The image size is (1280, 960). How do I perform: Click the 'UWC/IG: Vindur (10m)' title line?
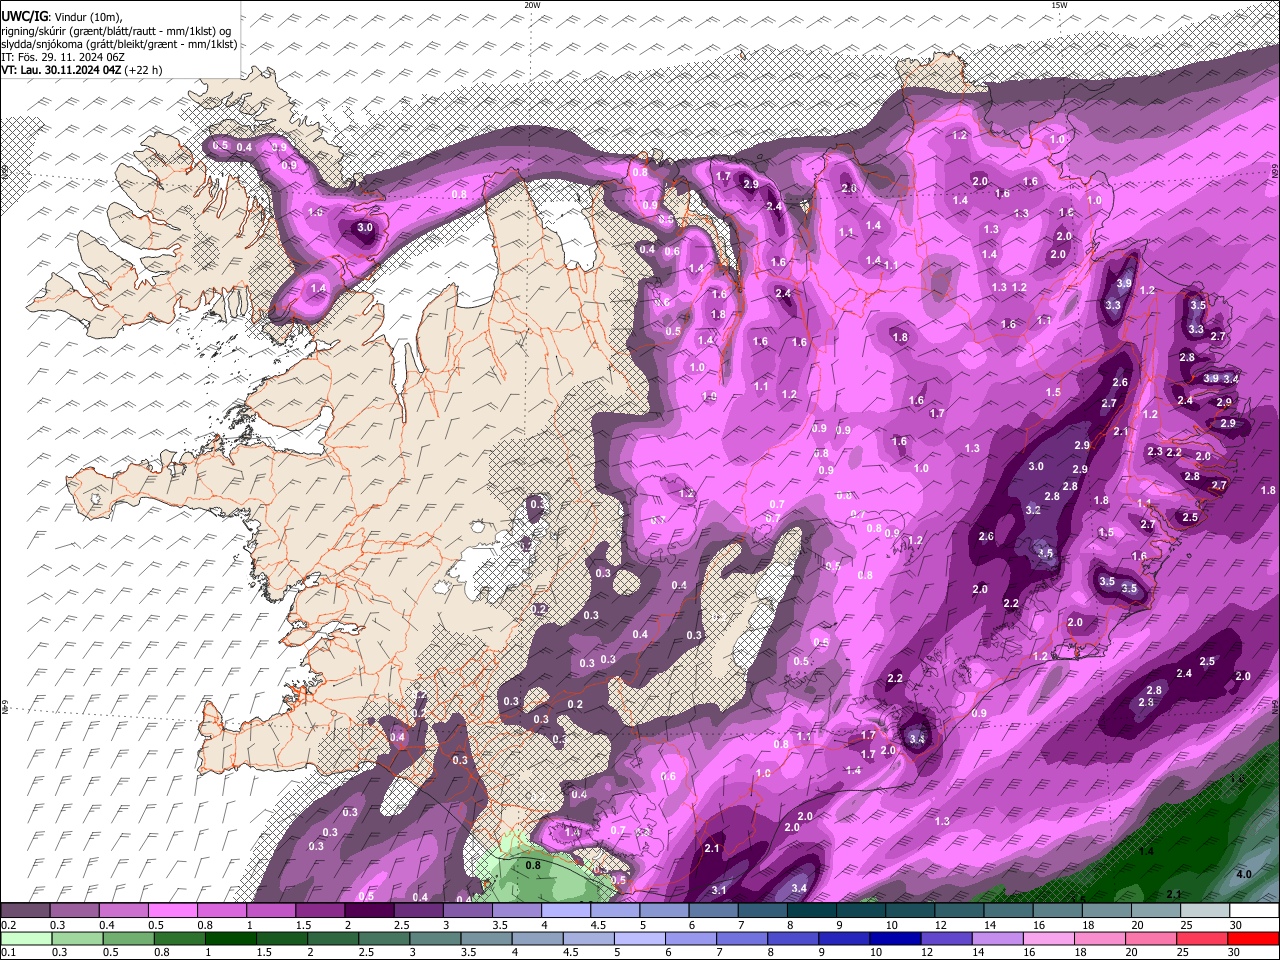click(x=62, y=16)
